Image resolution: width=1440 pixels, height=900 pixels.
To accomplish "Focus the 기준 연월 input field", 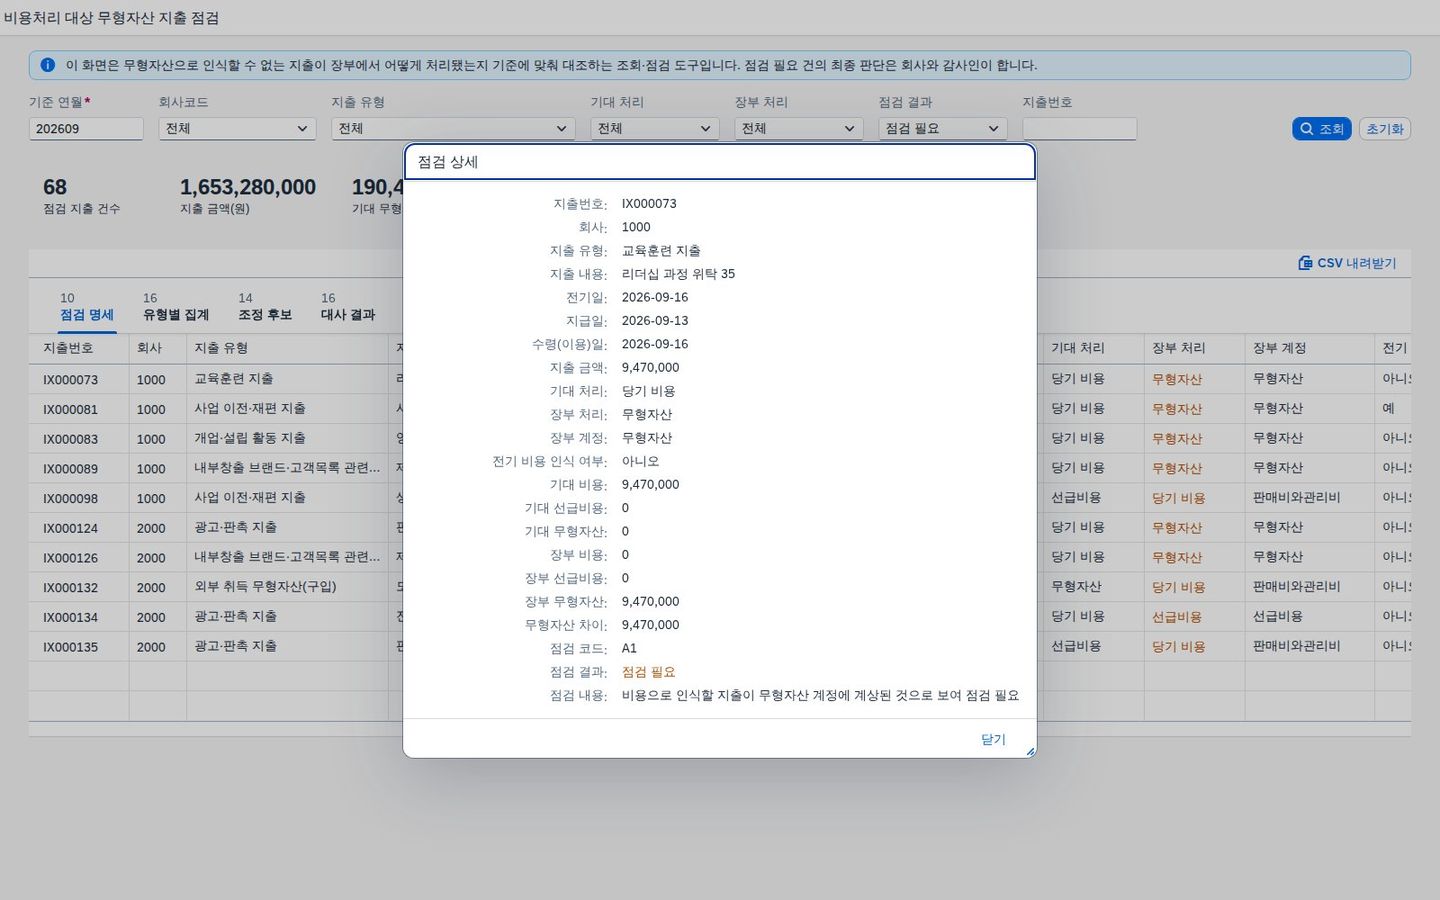I will (x=86, y=128).
